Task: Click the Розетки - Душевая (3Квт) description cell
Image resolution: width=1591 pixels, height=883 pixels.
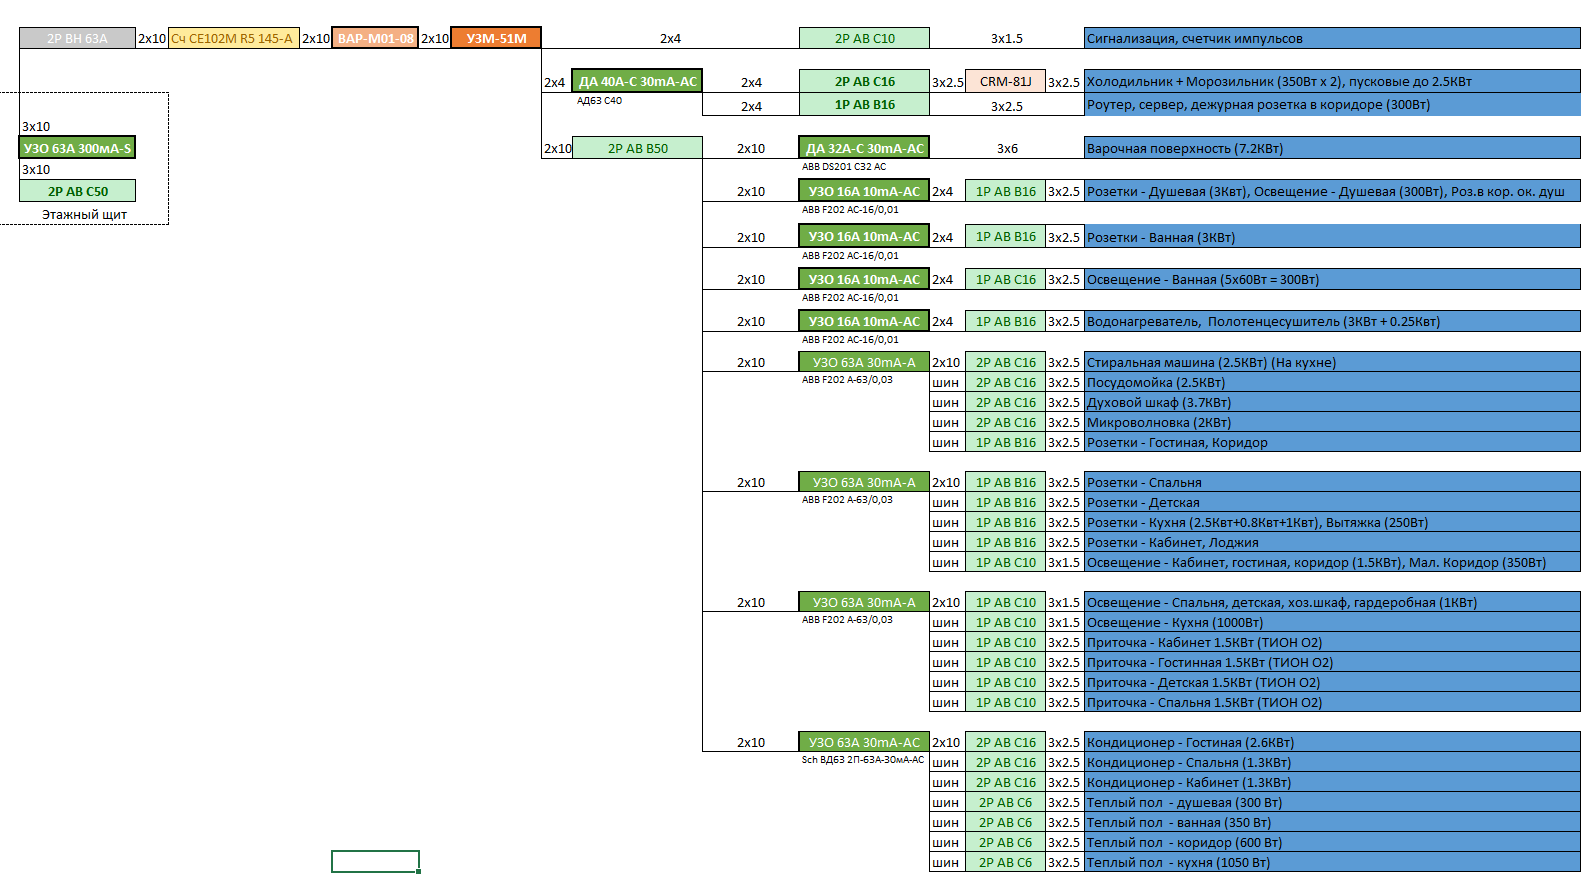Action: point(1332,191)
